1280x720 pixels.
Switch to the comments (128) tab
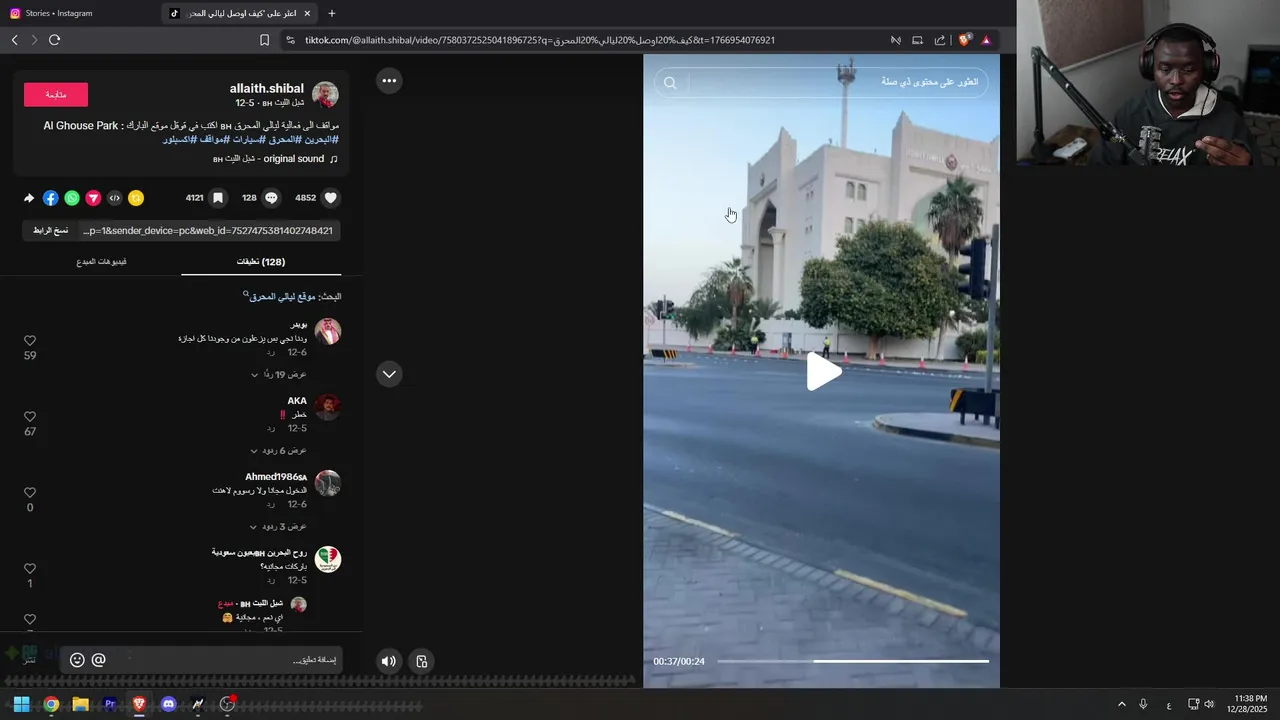coord(261,262)
